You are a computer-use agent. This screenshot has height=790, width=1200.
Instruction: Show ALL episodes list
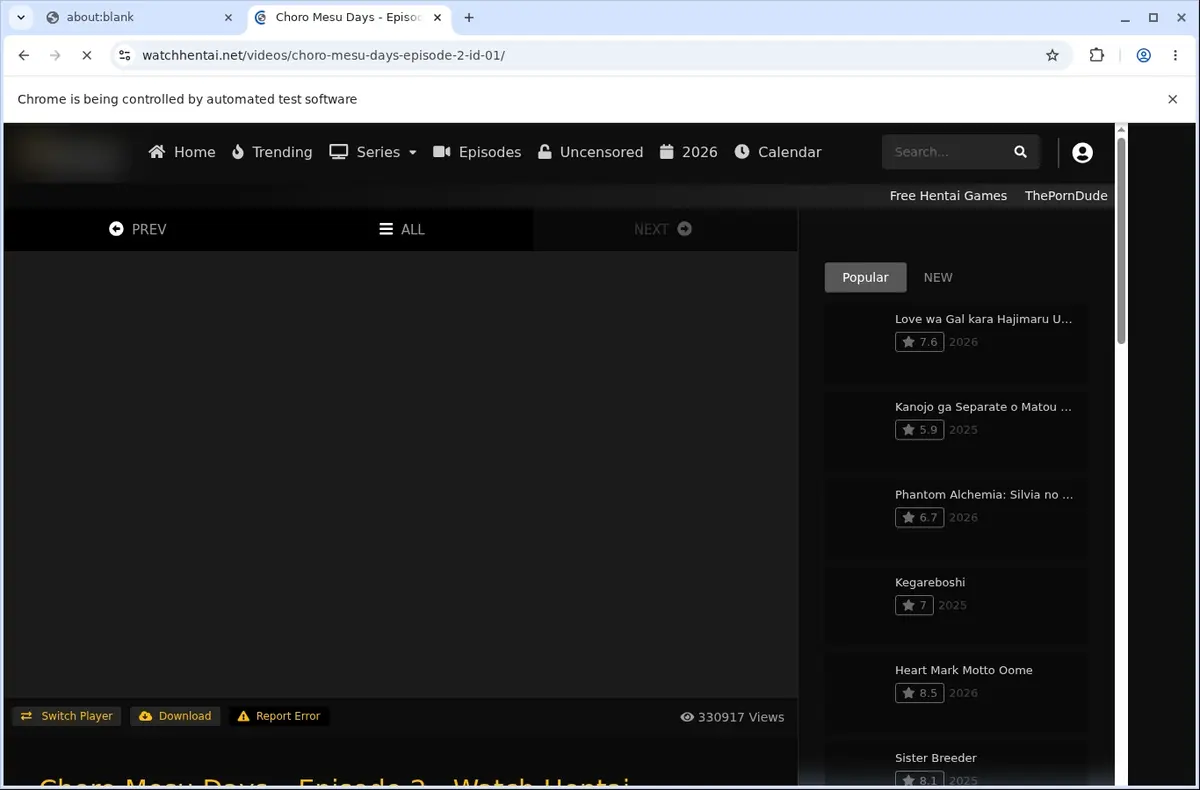coord(402,229)
